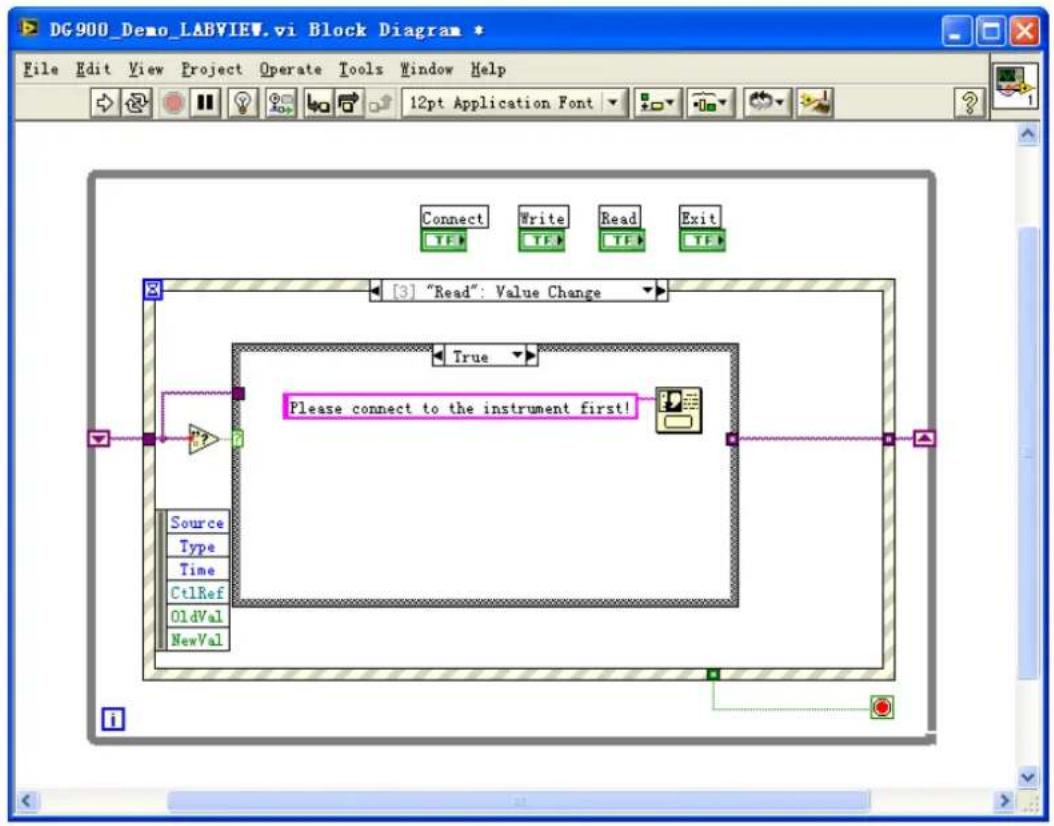Show Context Help question mark button

coord(969,103)
